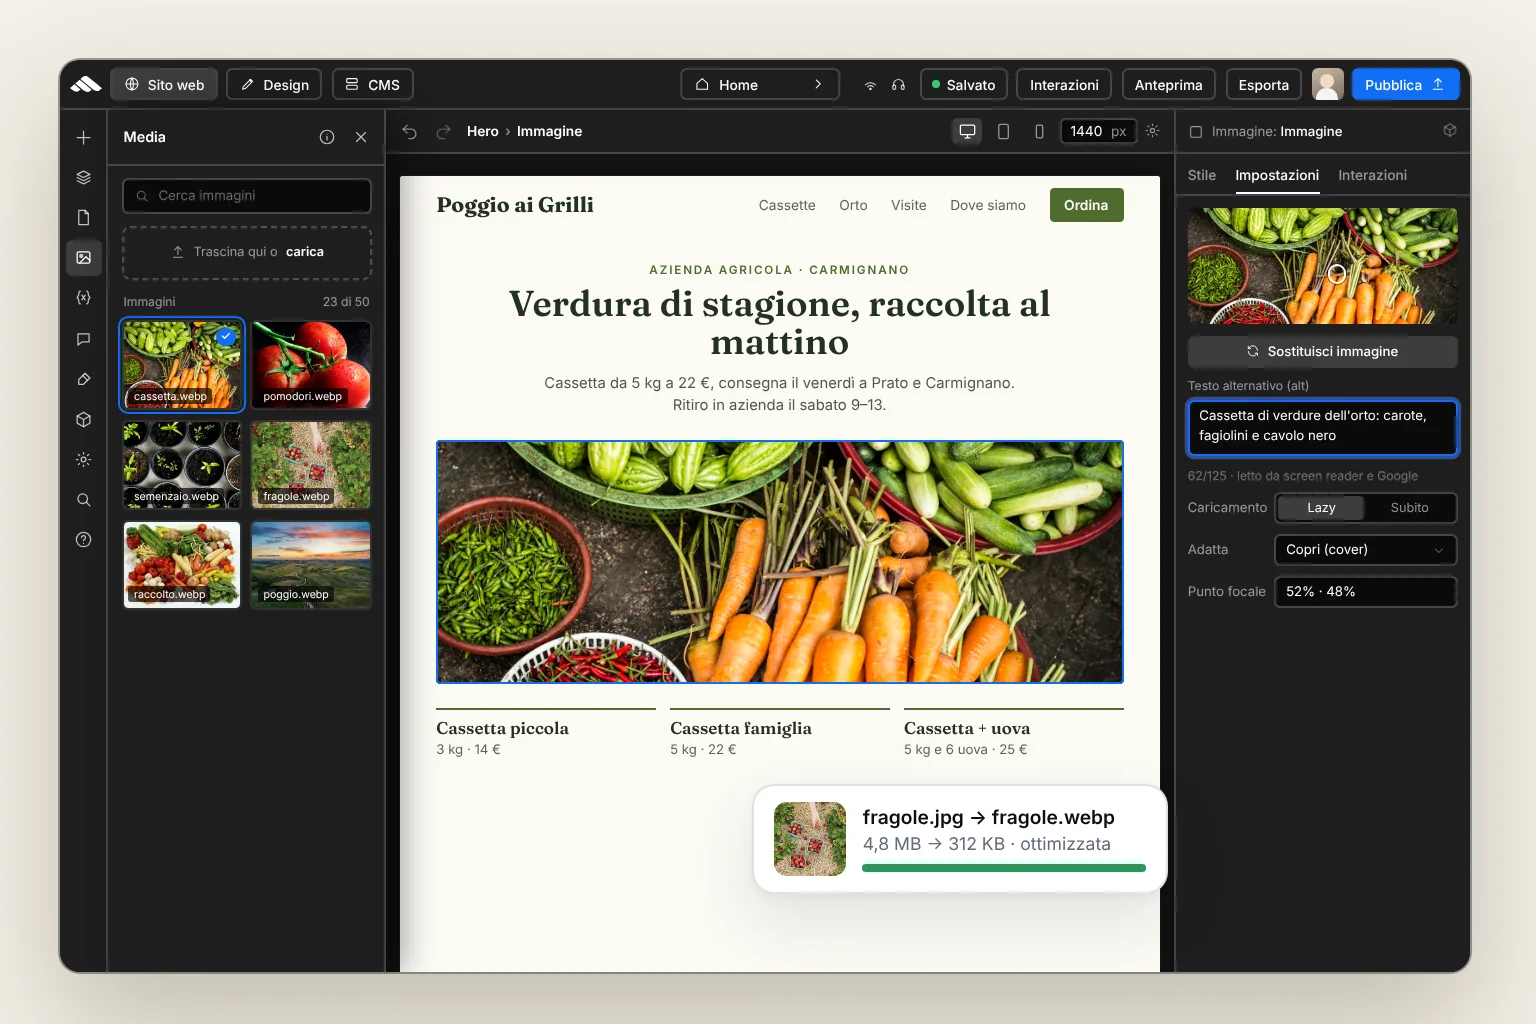Switch to the Impostazioni tab
Viewport: 1536px width, 1024px height.
(x=1277, y=175)
